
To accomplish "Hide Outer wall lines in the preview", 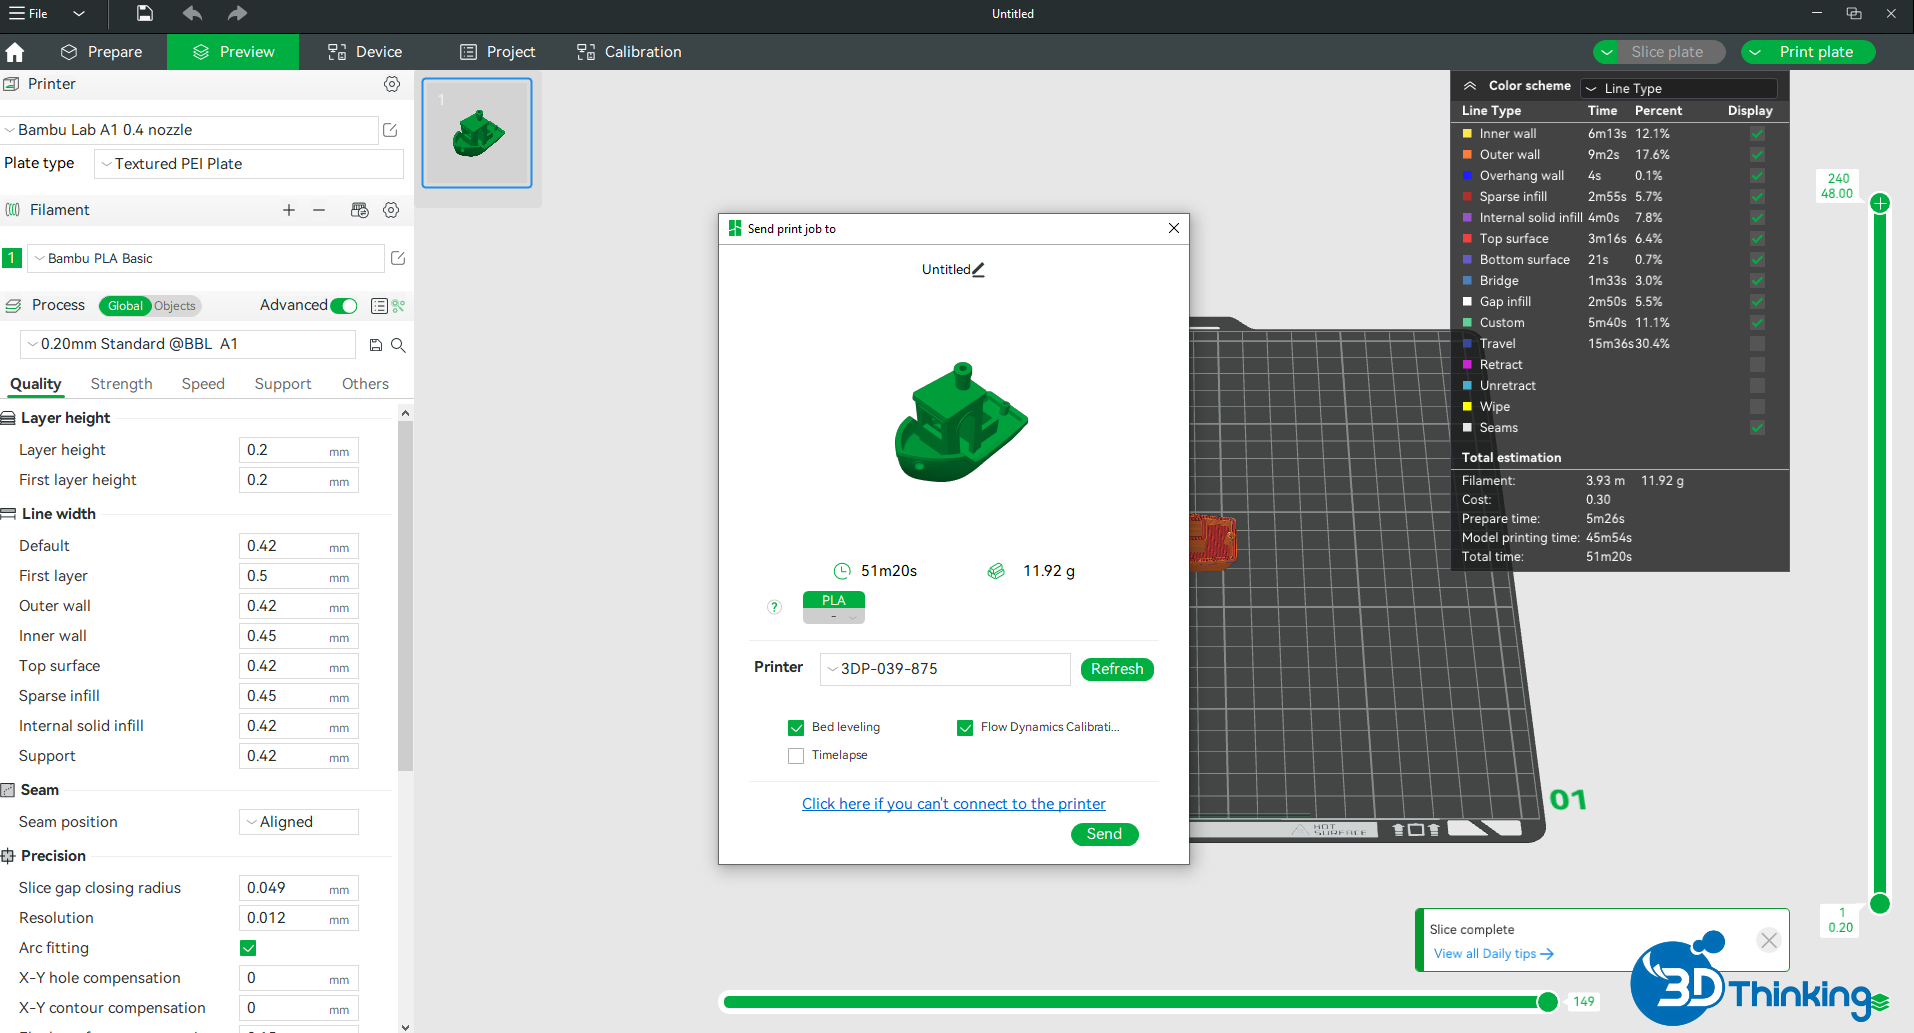I will coord(1757,155).
